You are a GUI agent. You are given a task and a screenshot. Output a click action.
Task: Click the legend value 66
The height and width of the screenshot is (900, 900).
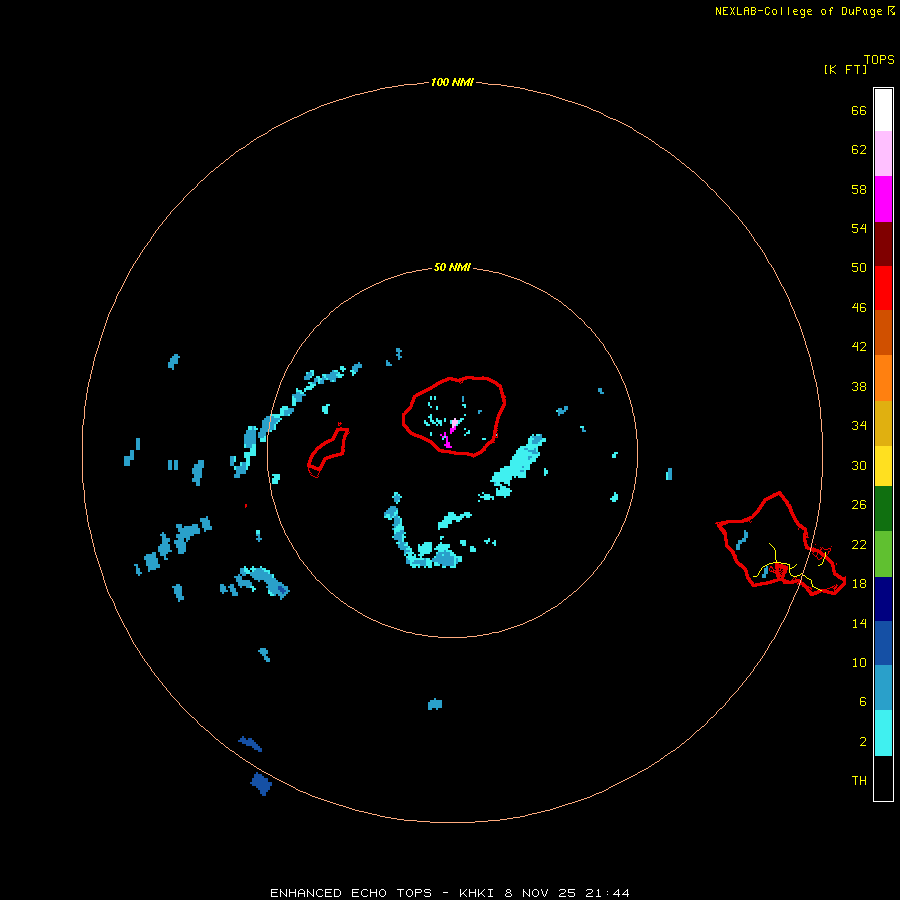(859, 111)
